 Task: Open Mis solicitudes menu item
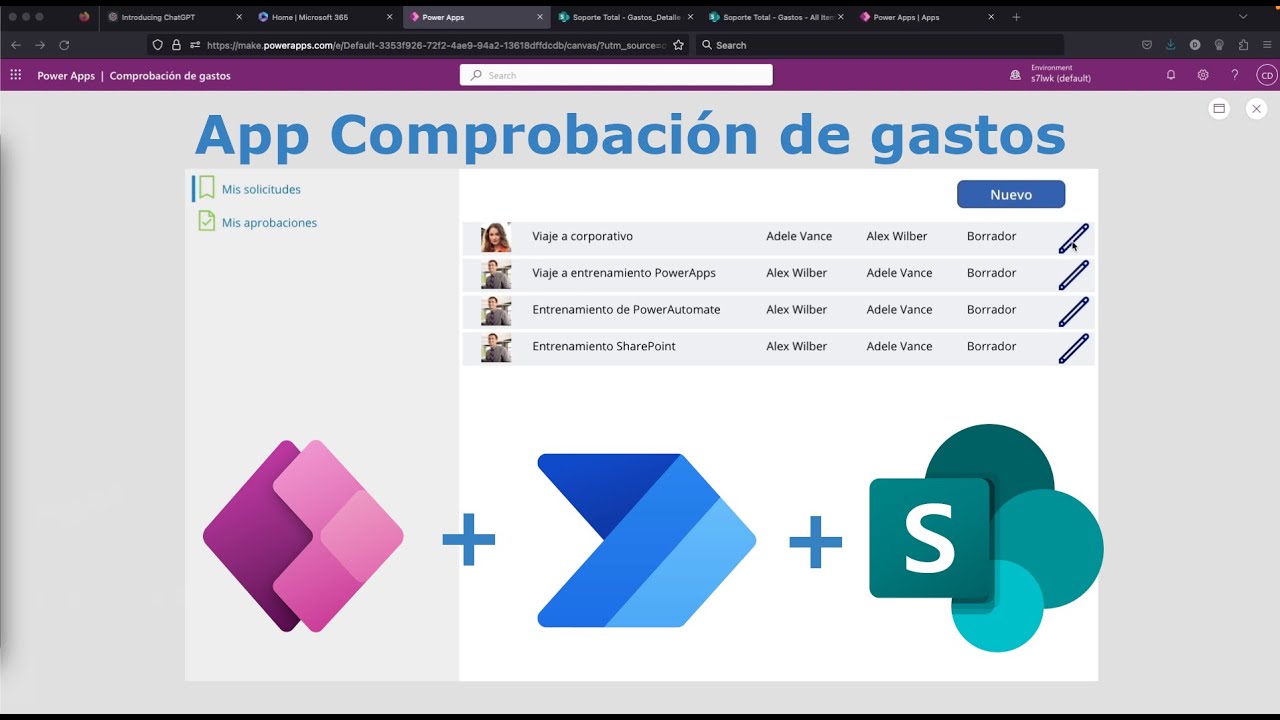(x=261, y=189)
